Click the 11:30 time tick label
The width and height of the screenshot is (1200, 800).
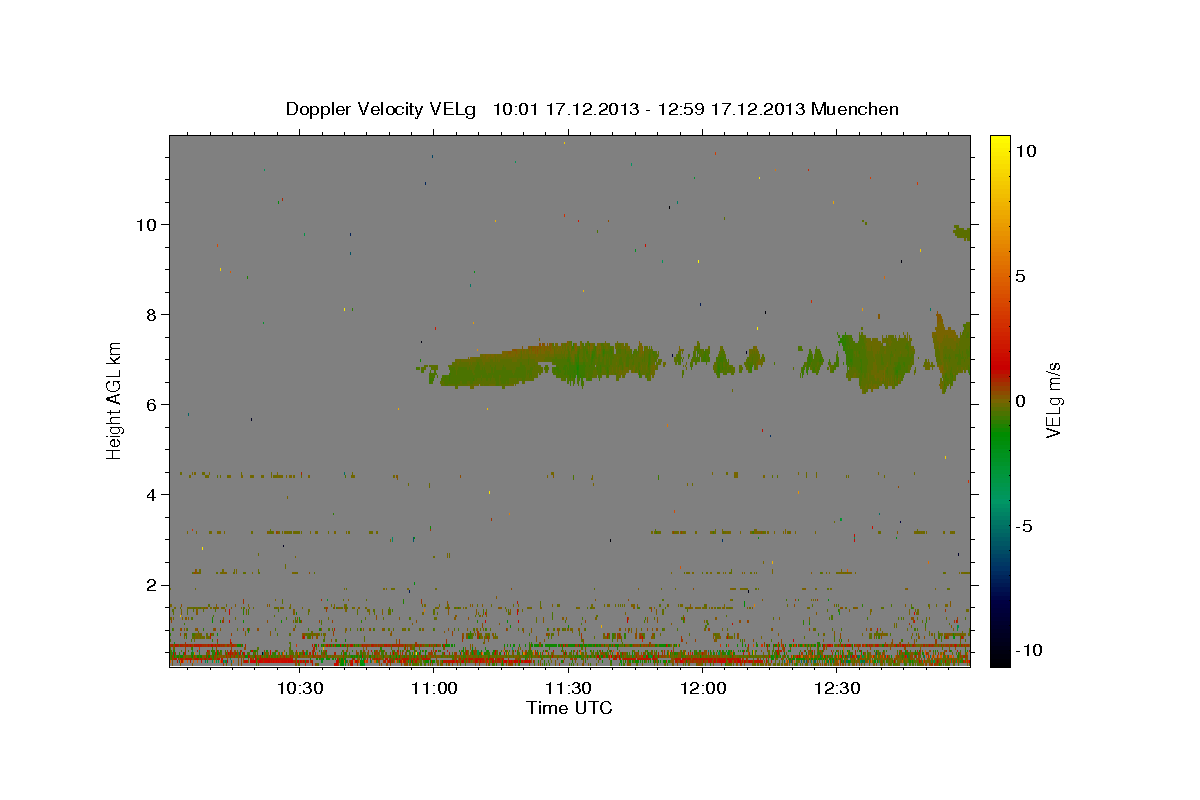point(569,688)
